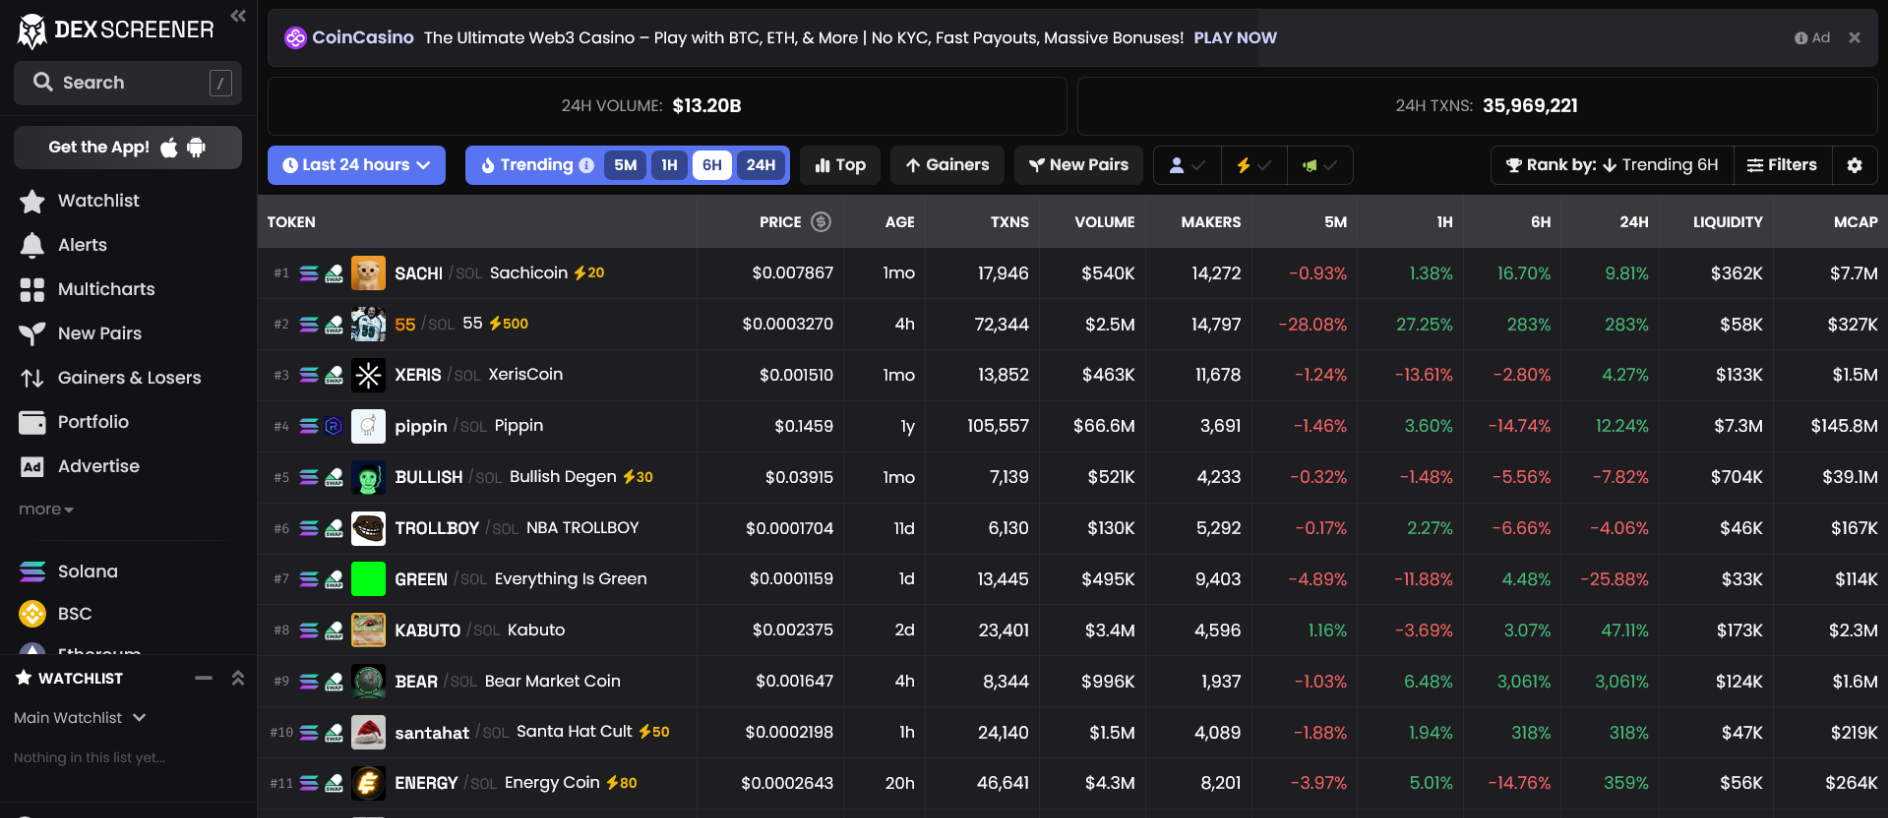Click the green GREEN token thumbnail
The height and width of the screenshot is (818, 1888).
click(368, 579)
